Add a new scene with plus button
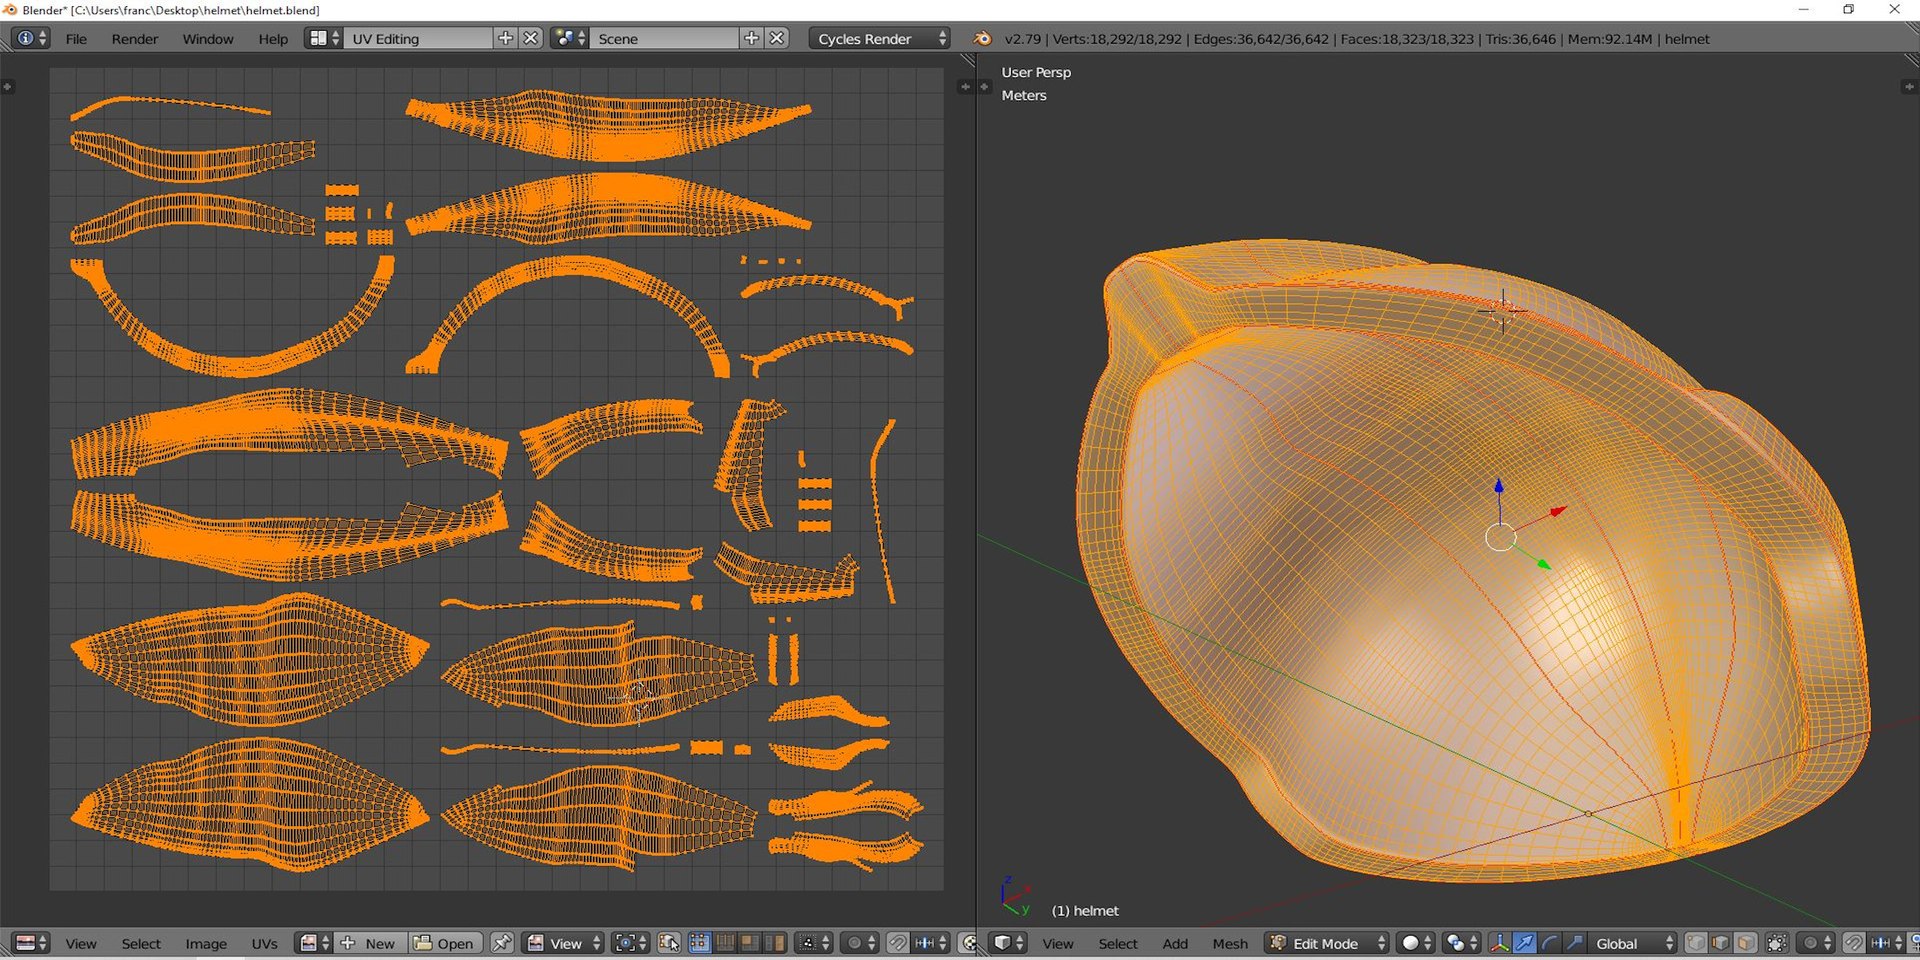Viewport: 1920px width, 960px height. [751, 38]
